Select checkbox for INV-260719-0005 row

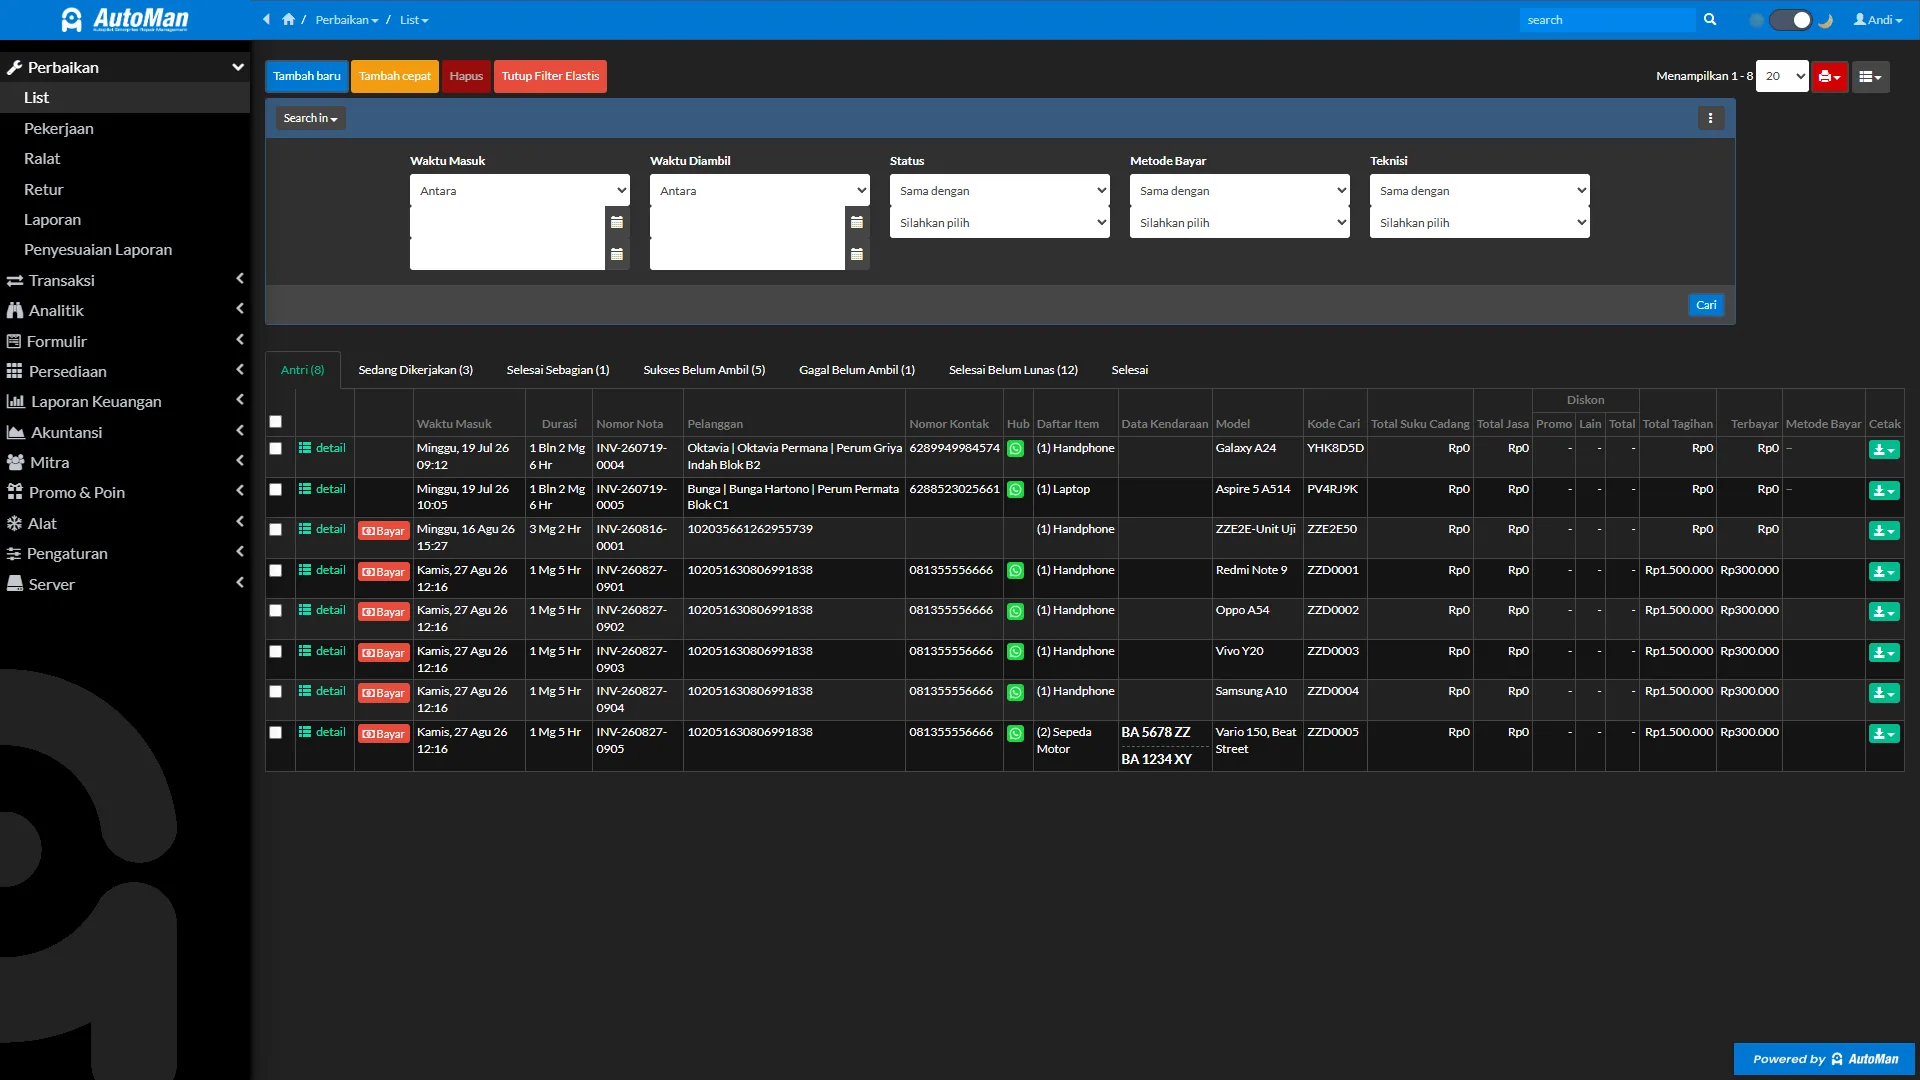pyautogui.click(x=276, y=490)
